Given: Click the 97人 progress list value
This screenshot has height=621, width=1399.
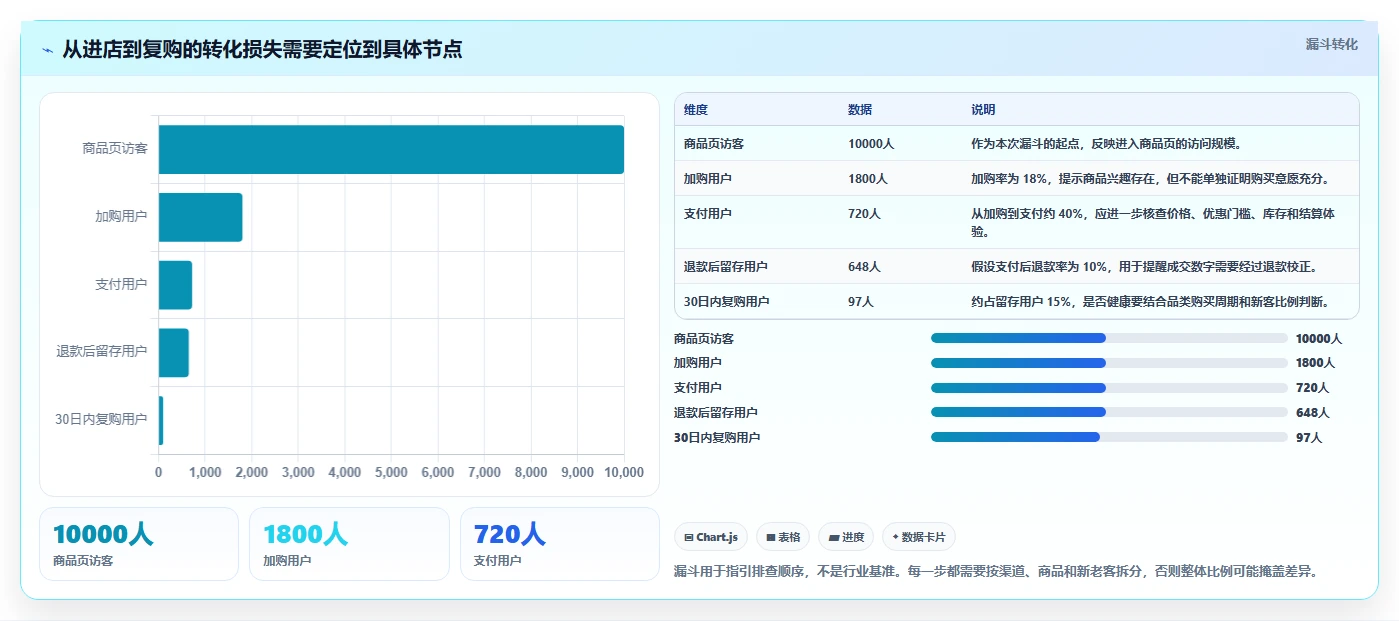Looking at the screenshot, I should 1309,437.
